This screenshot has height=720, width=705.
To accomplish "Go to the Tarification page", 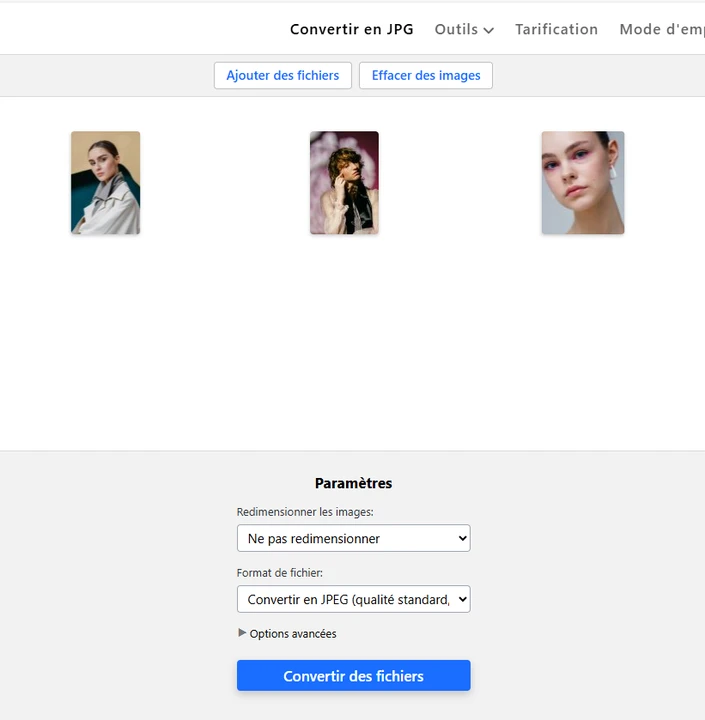I will click(x=556, y=29).
